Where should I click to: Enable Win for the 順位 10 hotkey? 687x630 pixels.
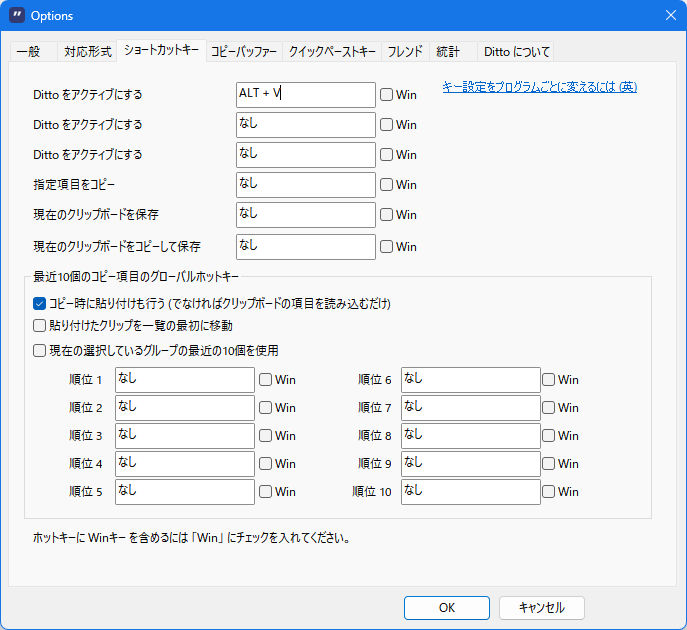(548, 492)
